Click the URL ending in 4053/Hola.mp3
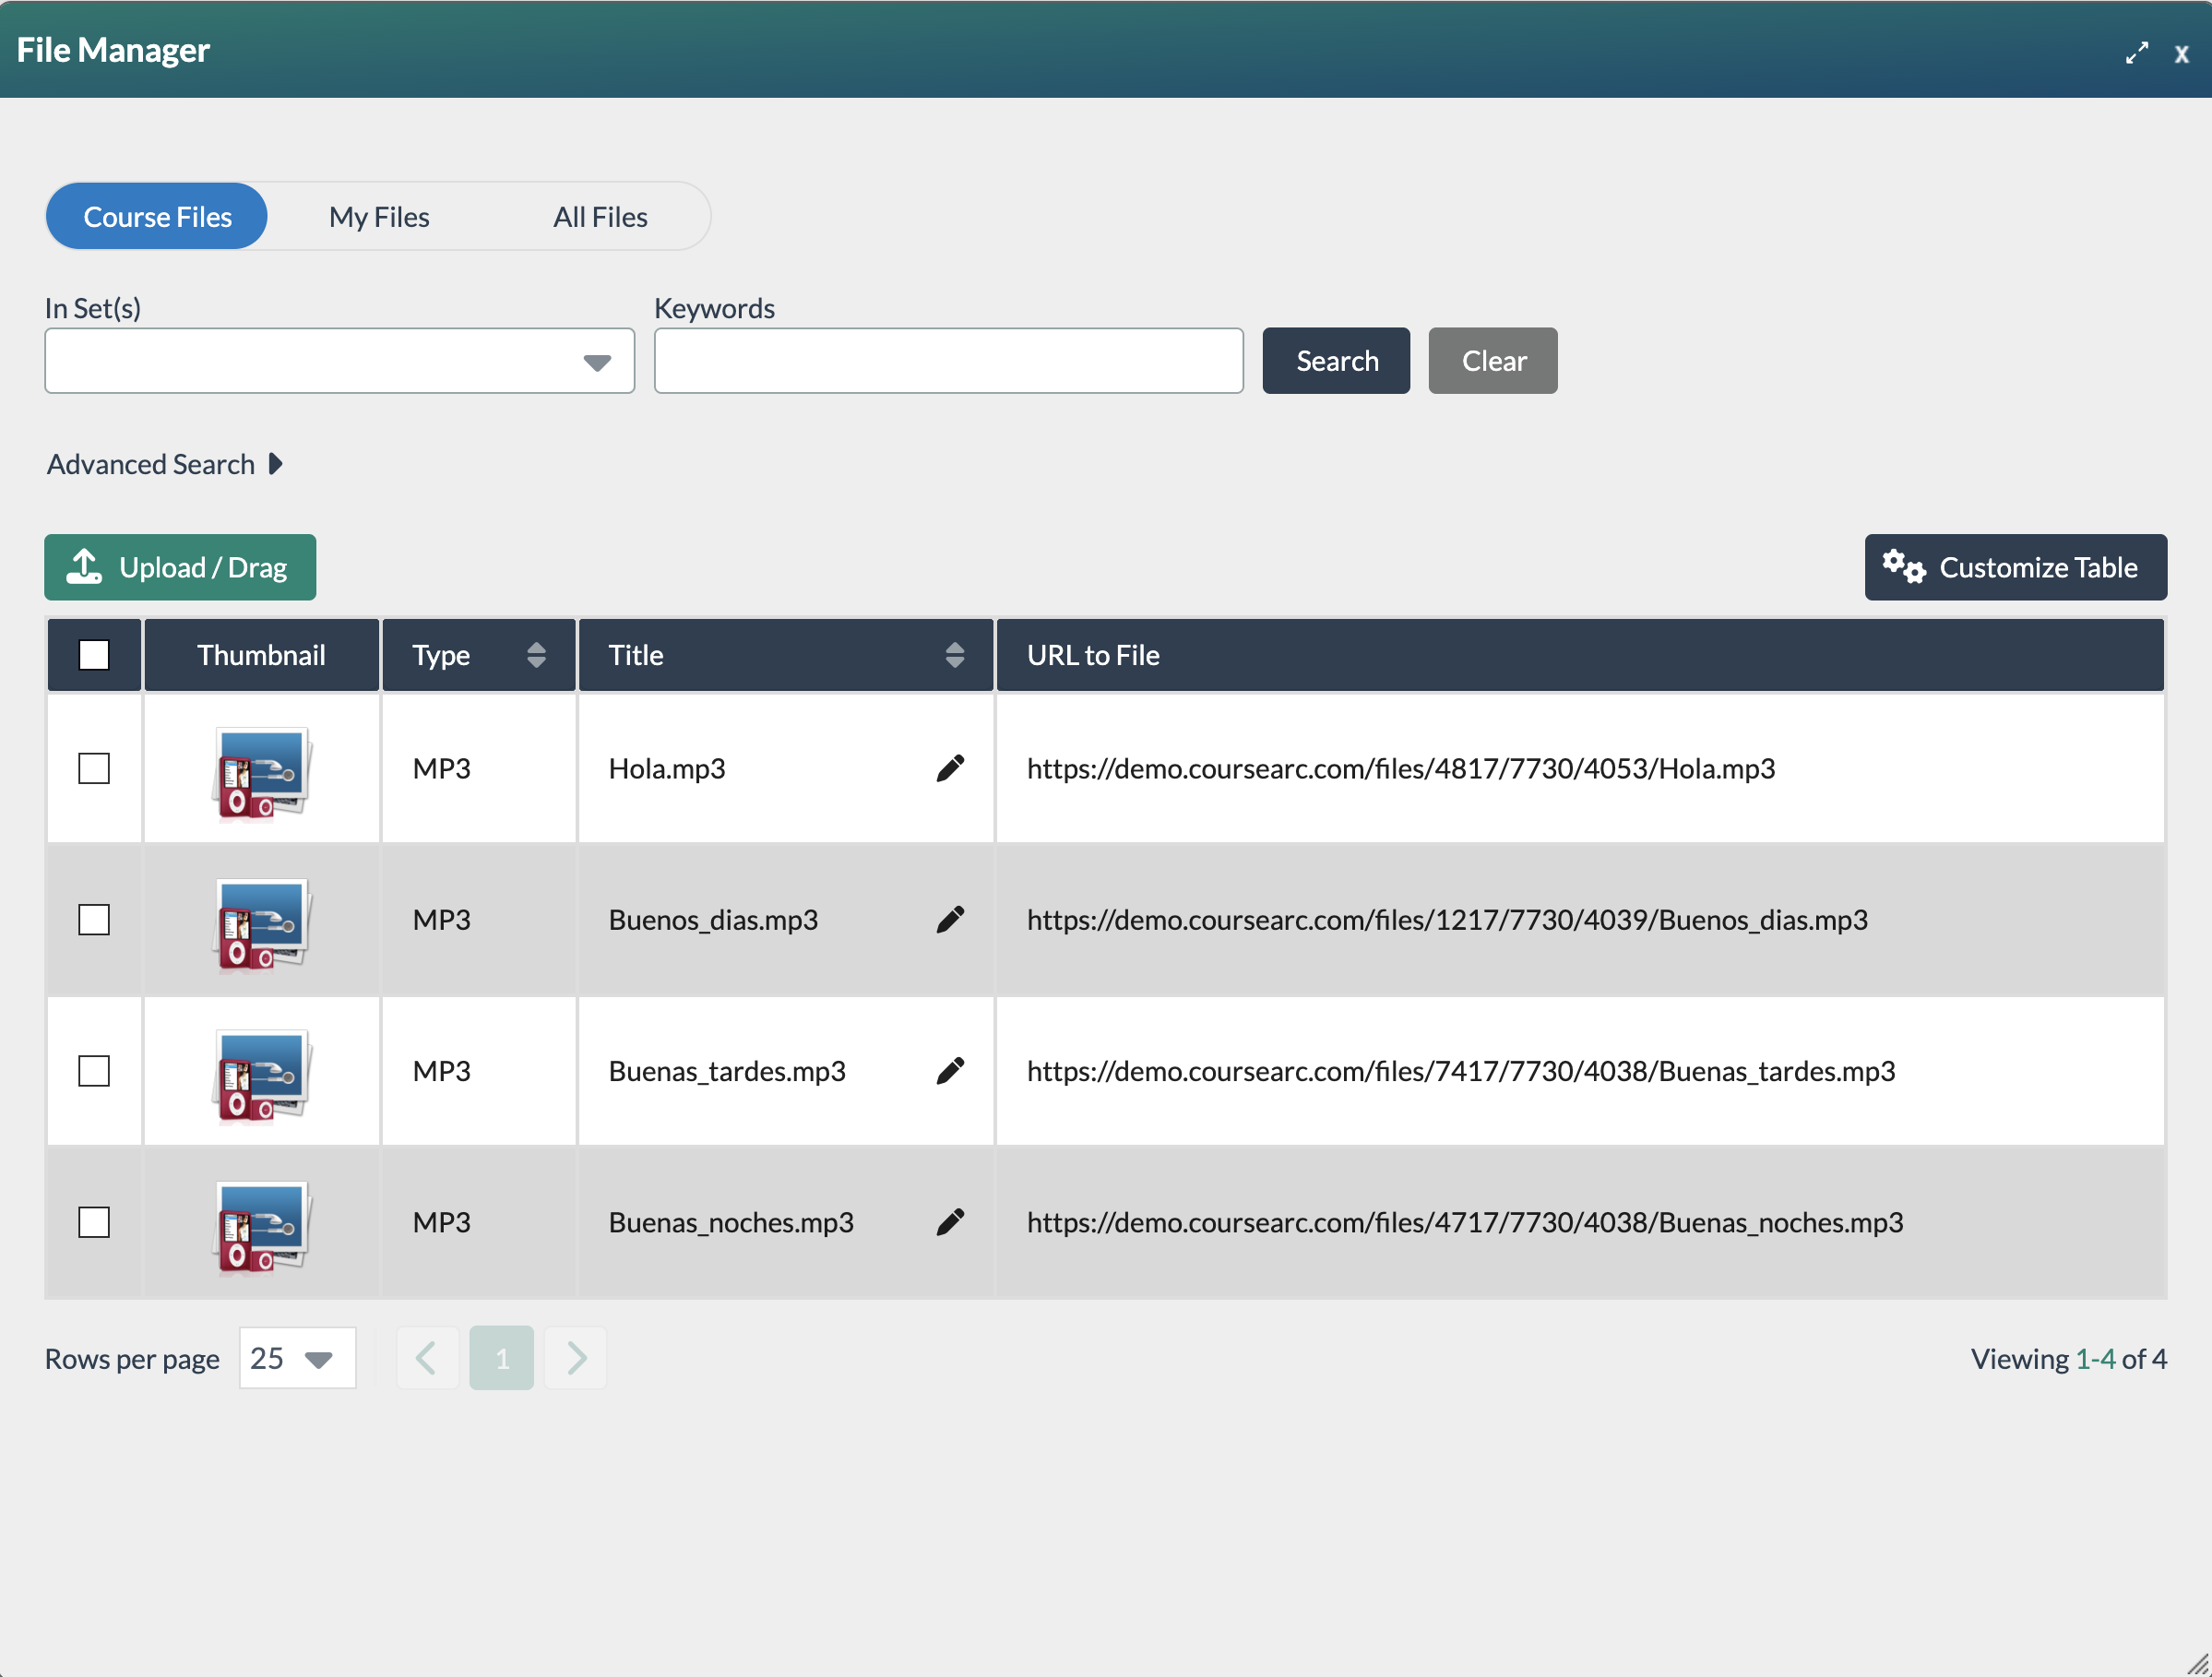The width and height of the screenshot is (2212, 1677). point(1401,768)
